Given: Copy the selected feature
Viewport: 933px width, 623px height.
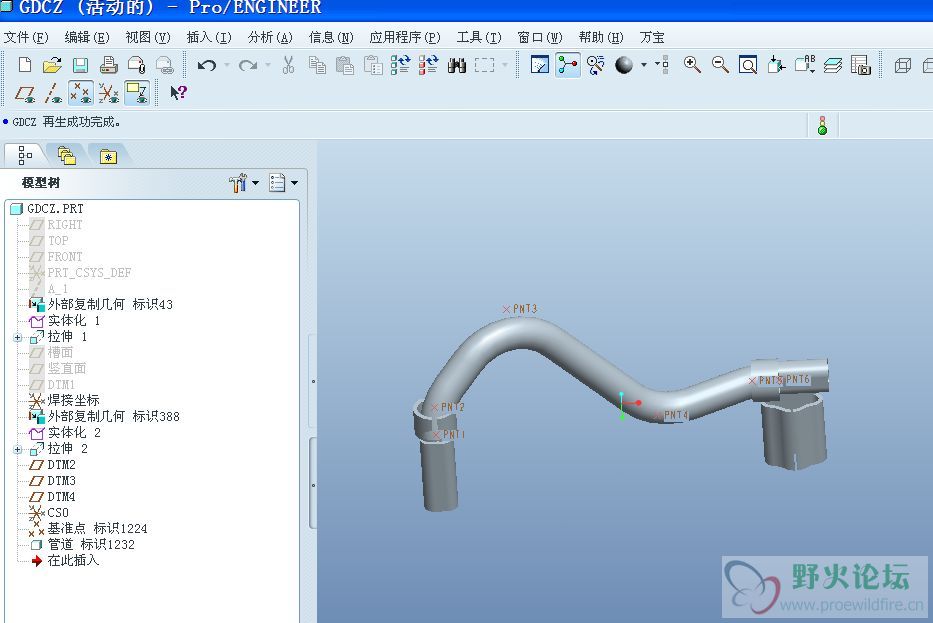Looking at the screenshot, I should [317, 64].
